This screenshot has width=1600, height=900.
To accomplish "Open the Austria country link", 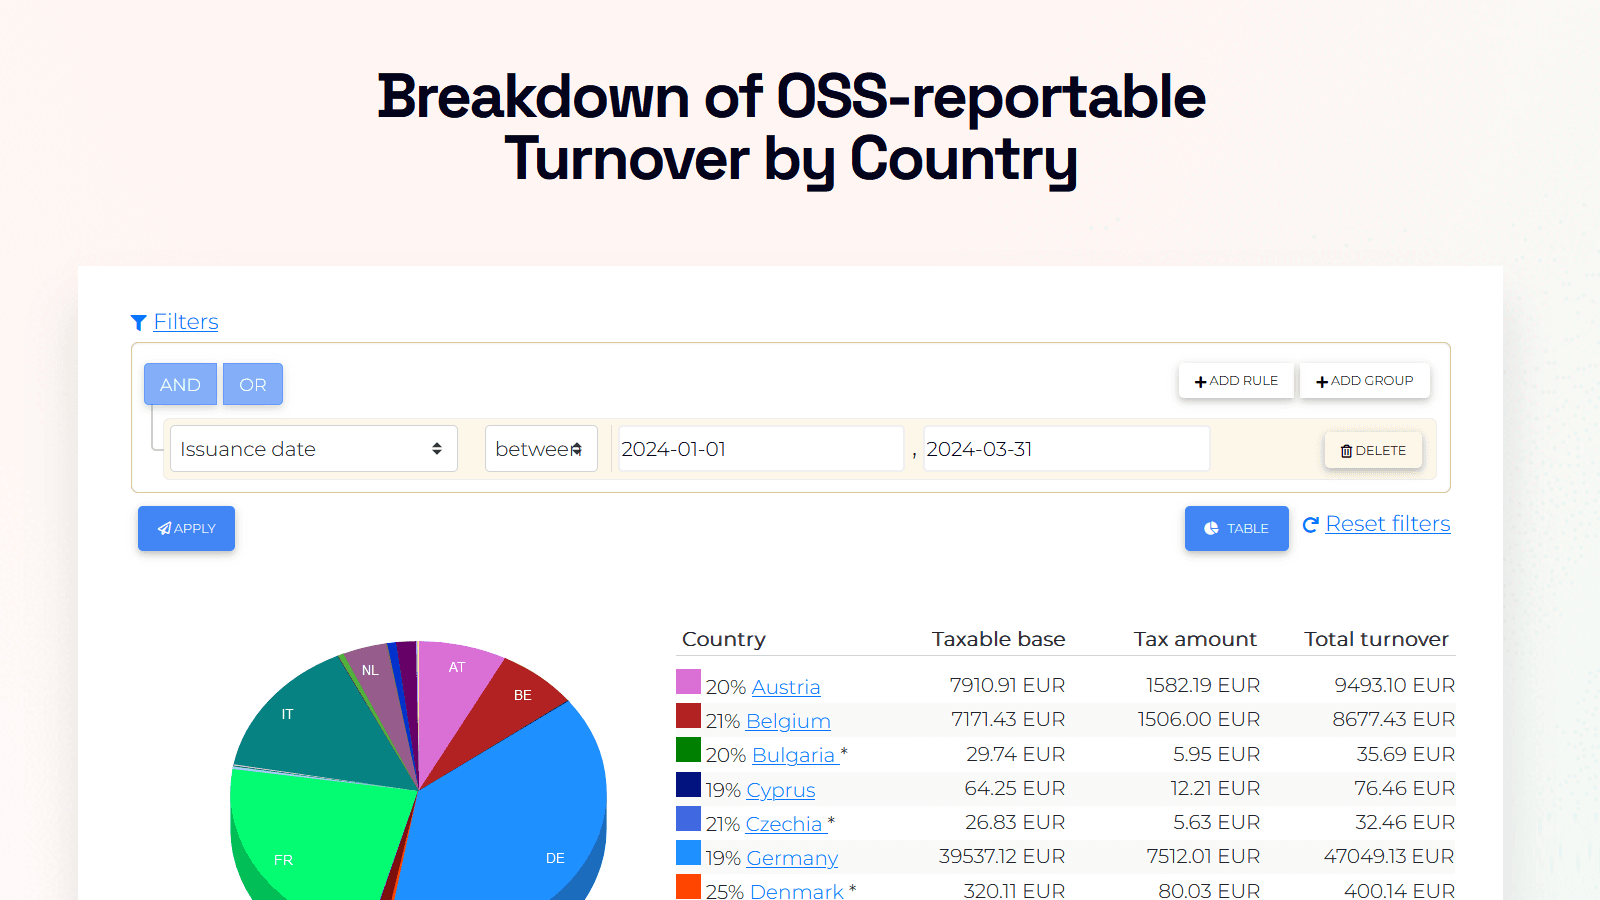I will click(786, 687).
